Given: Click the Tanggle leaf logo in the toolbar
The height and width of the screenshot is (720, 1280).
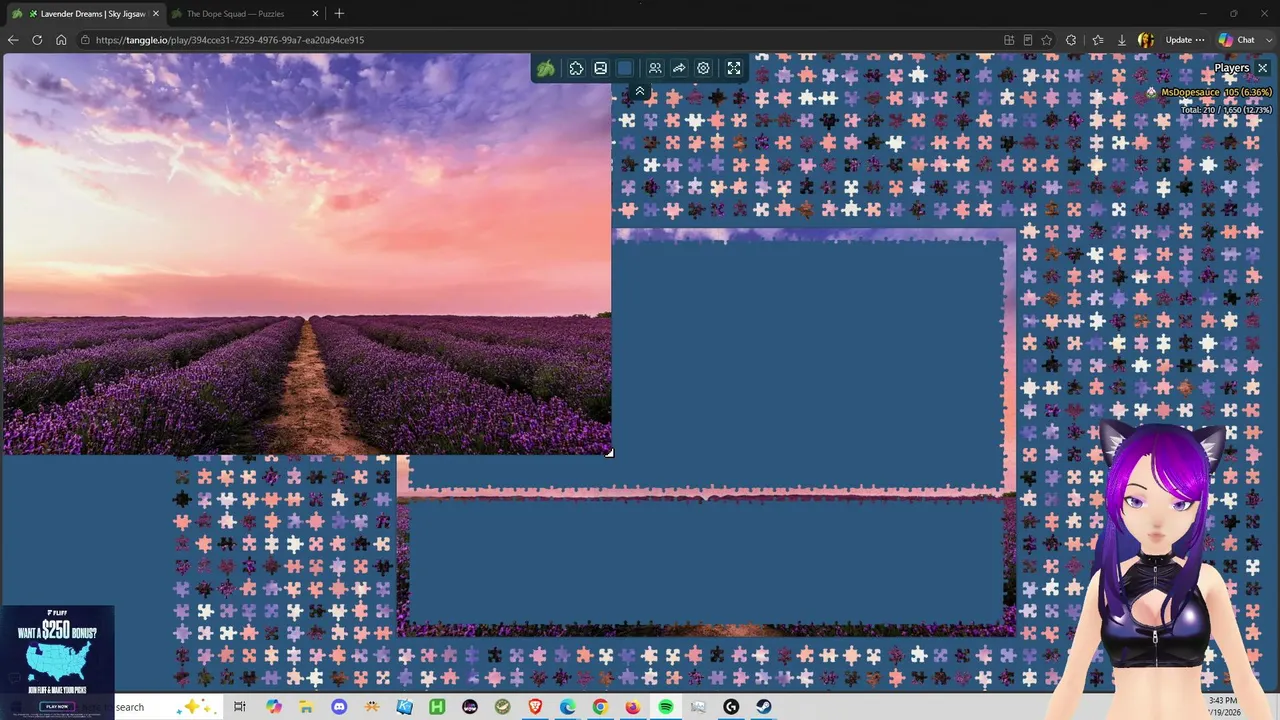Looking at the screenshot, I should [x=546, y=68].
